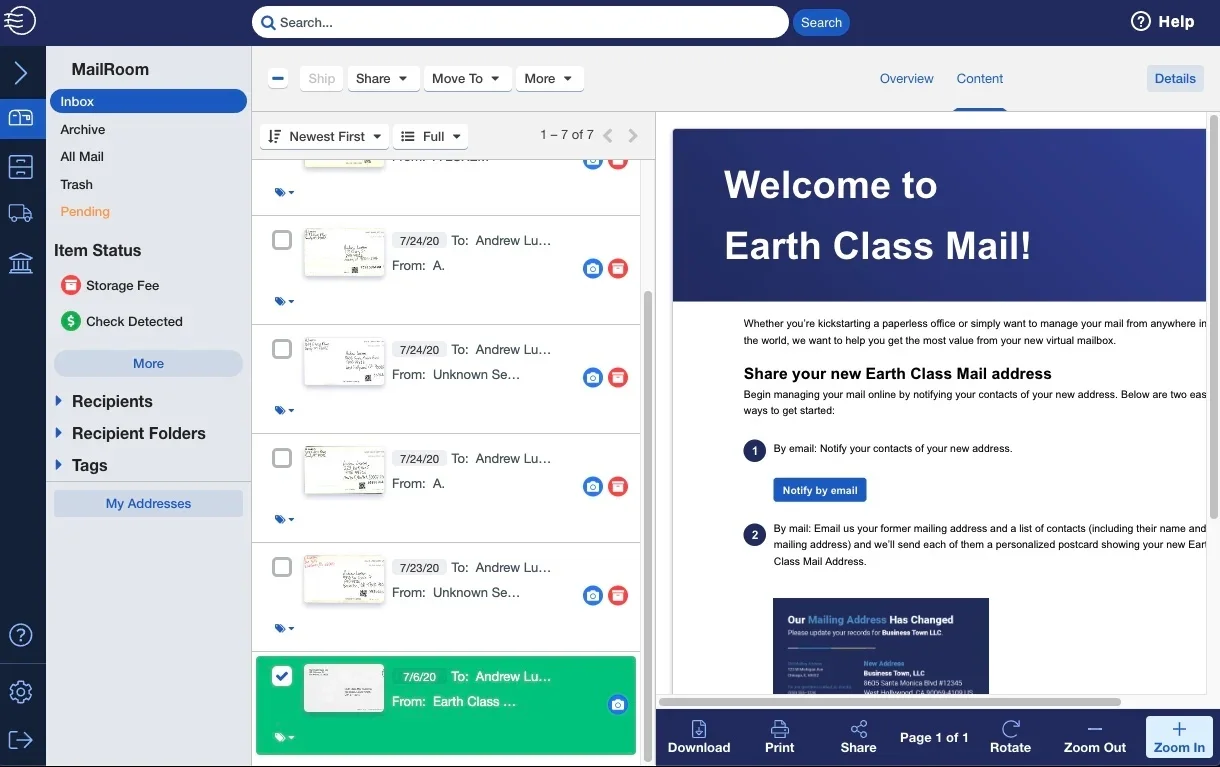Open the Share dropdown in top toolbar
Screen dimensions: 1220x767
[x=383, y=78]
